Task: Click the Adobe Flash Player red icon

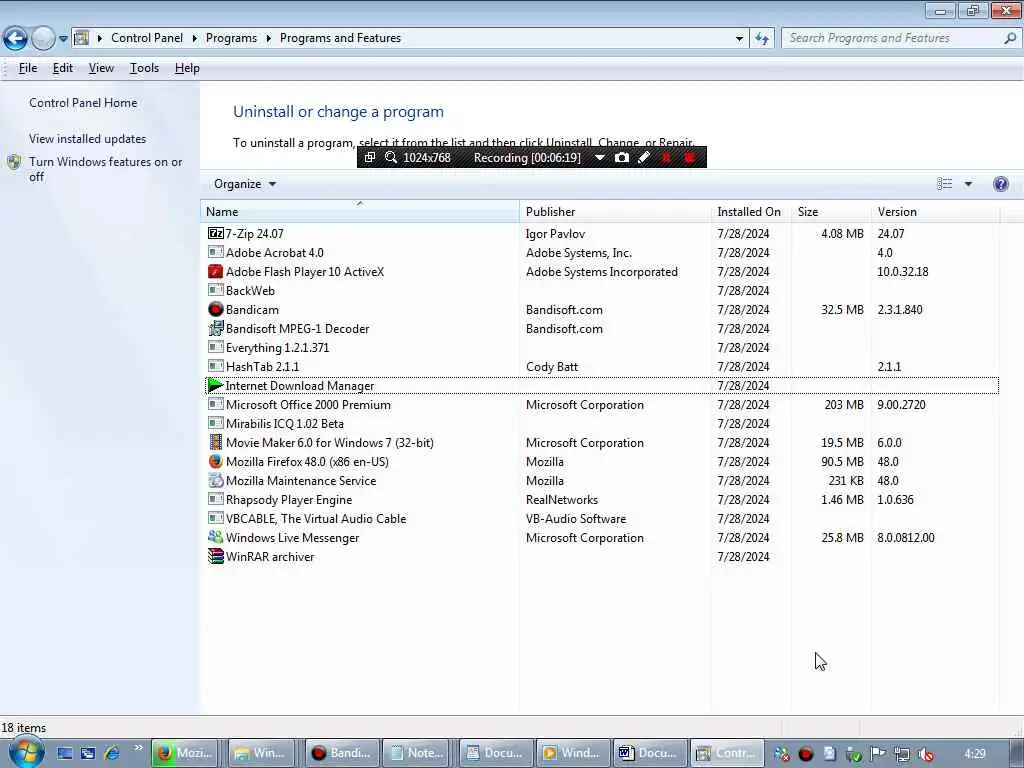Action: point(216,271)
